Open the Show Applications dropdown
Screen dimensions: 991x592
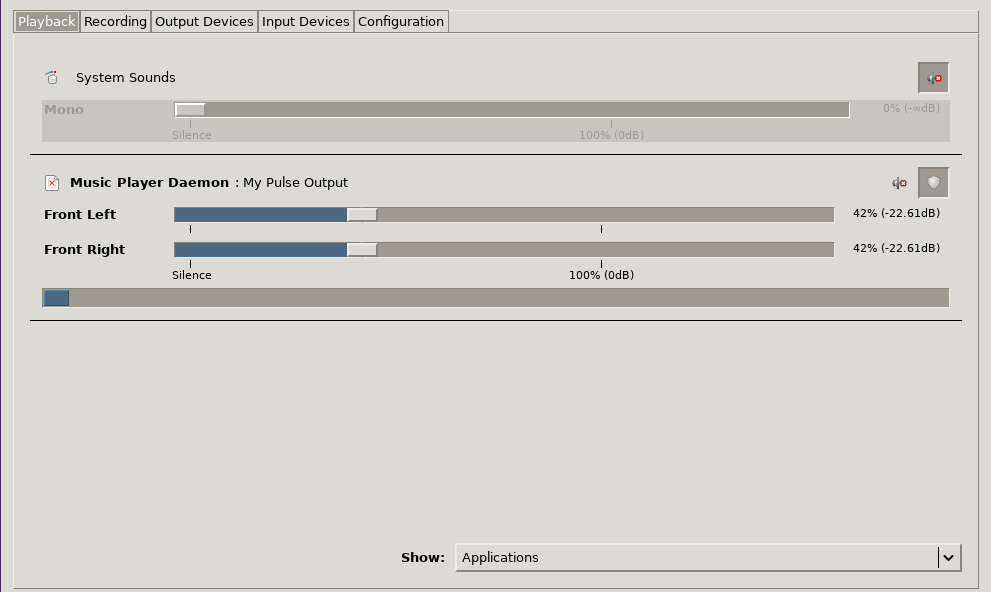click(708, 557)
